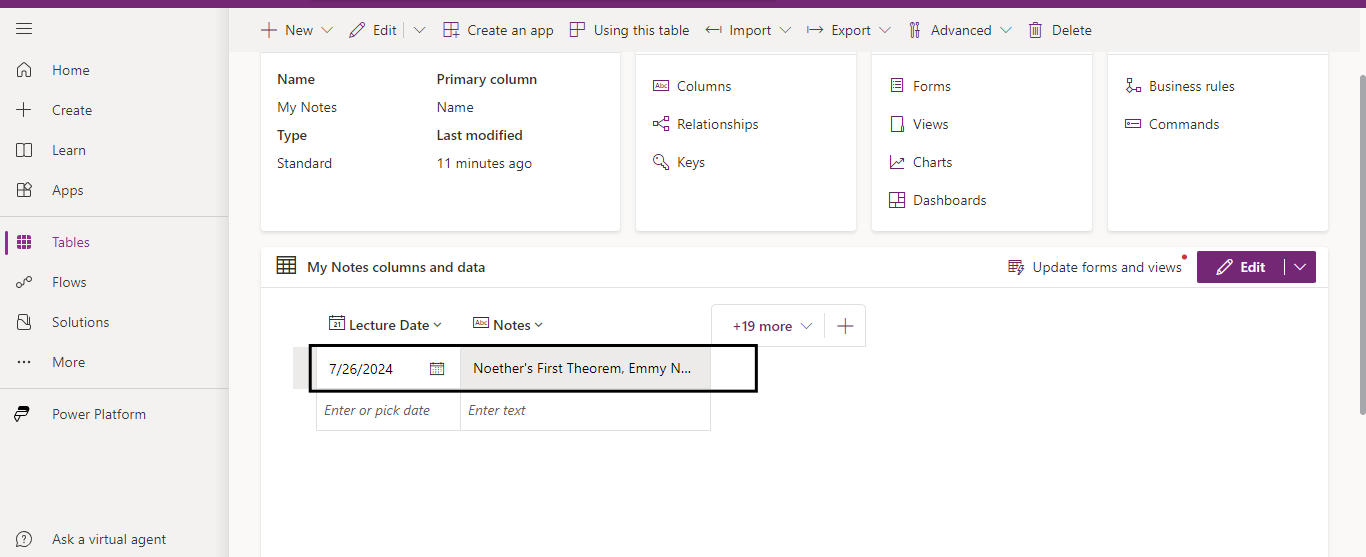
Task: Click the plus icon to add column
Action: point(845,326)
